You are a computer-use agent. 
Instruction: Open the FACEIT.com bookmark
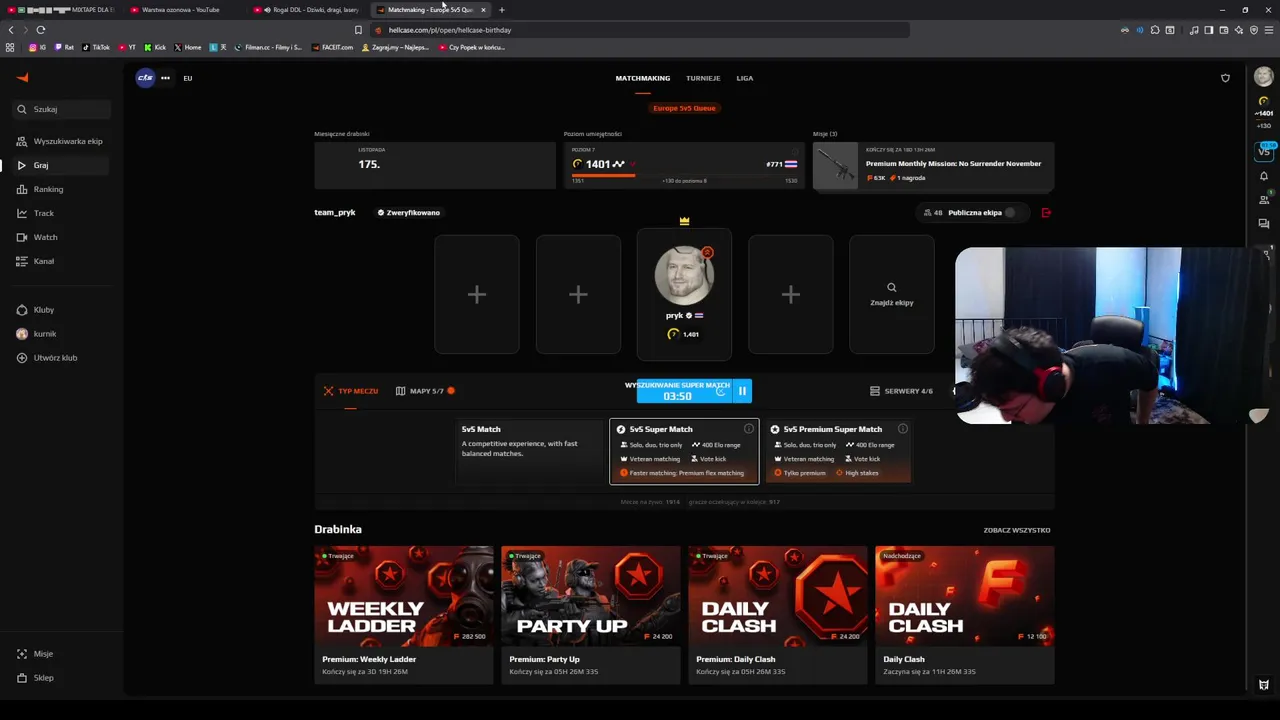tap(332, 47)
